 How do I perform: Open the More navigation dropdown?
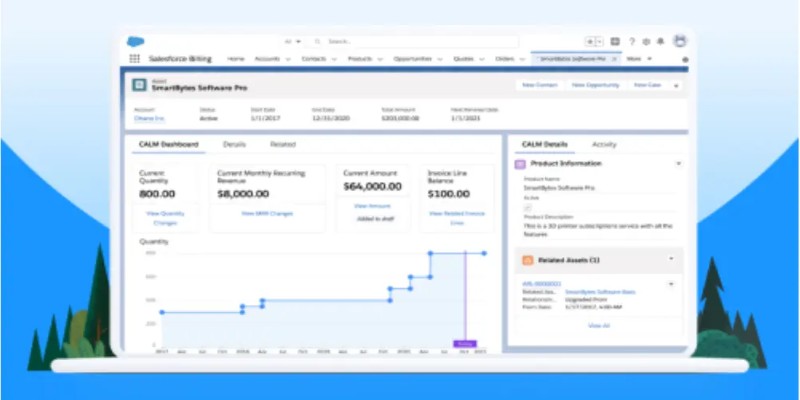point(639,59)
